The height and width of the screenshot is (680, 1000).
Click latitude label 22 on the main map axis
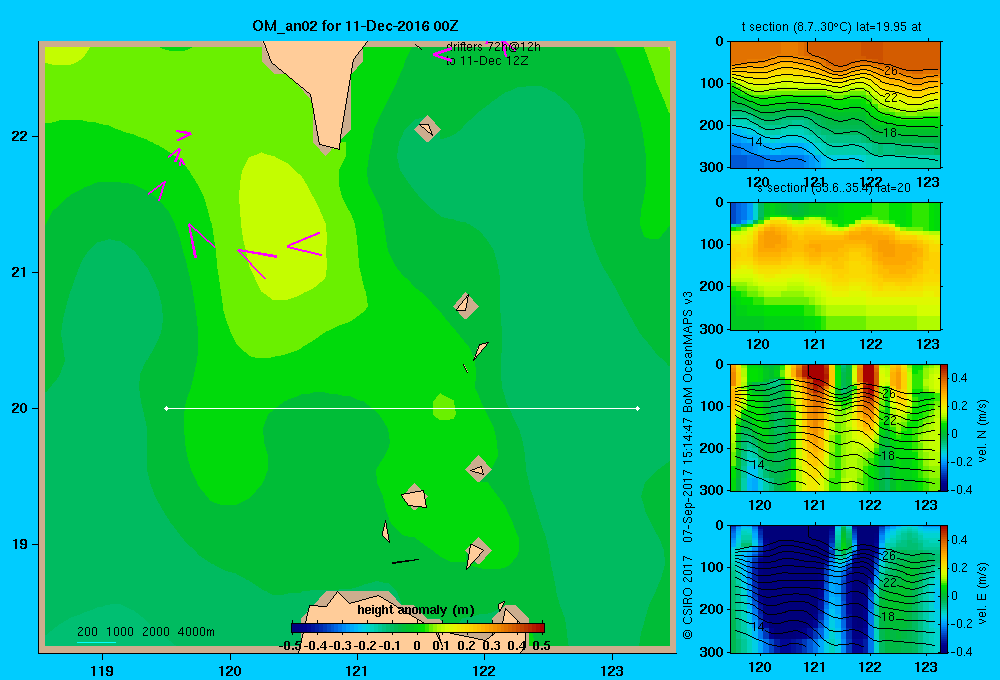[x=20, y=136]
